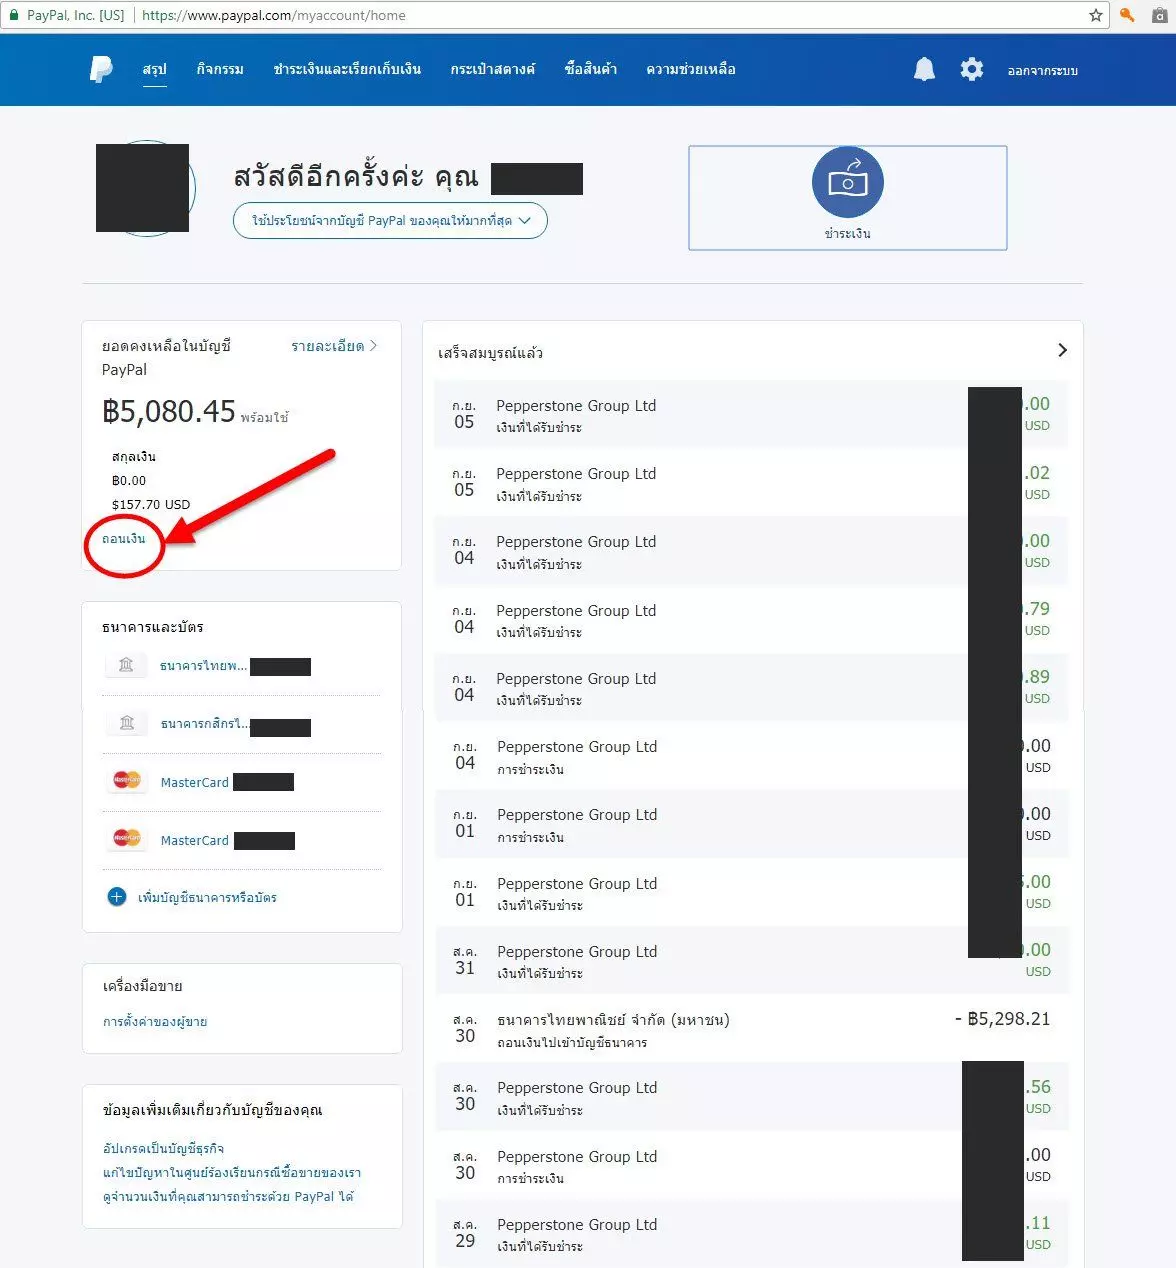Open account settings gear icon
The image size is (1176, 1268).
click(x=972, y=69)
